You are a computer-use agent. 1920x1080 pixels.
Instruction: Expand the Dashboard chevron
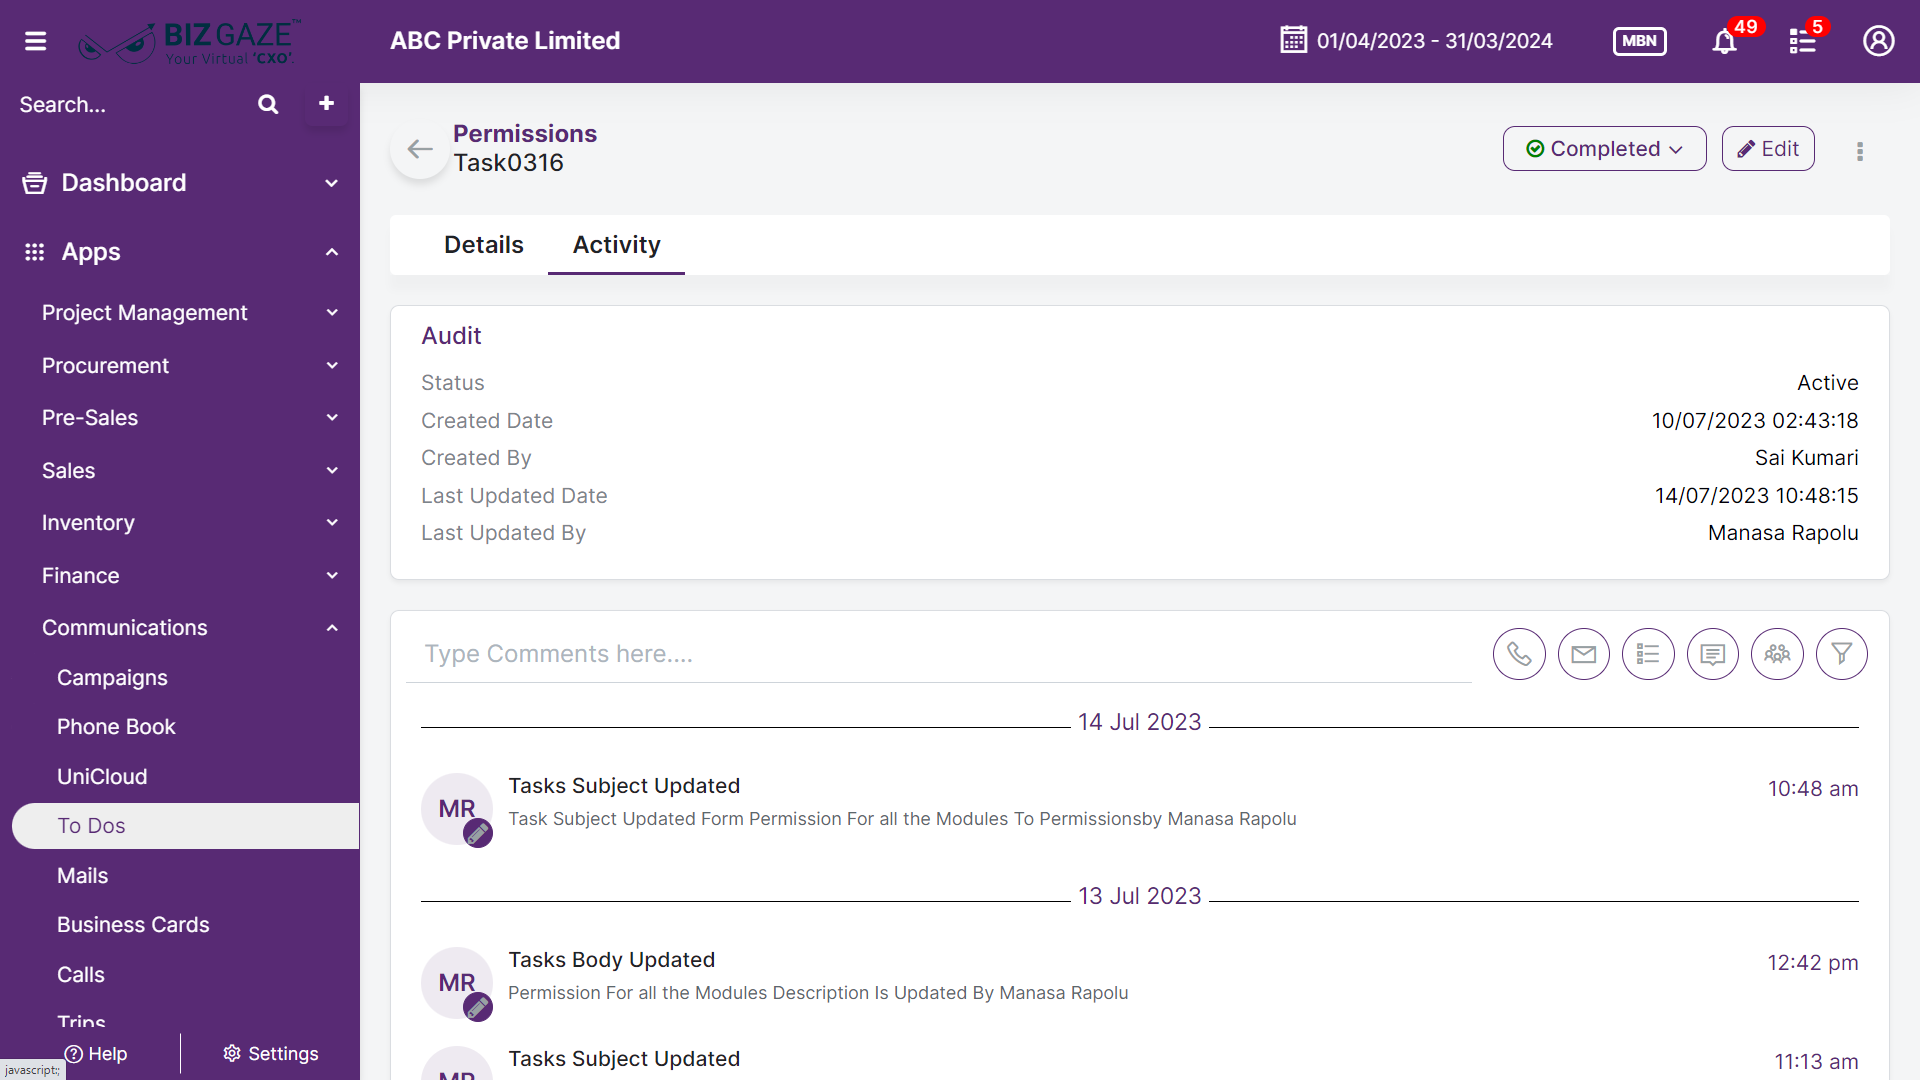coord(332,183)
